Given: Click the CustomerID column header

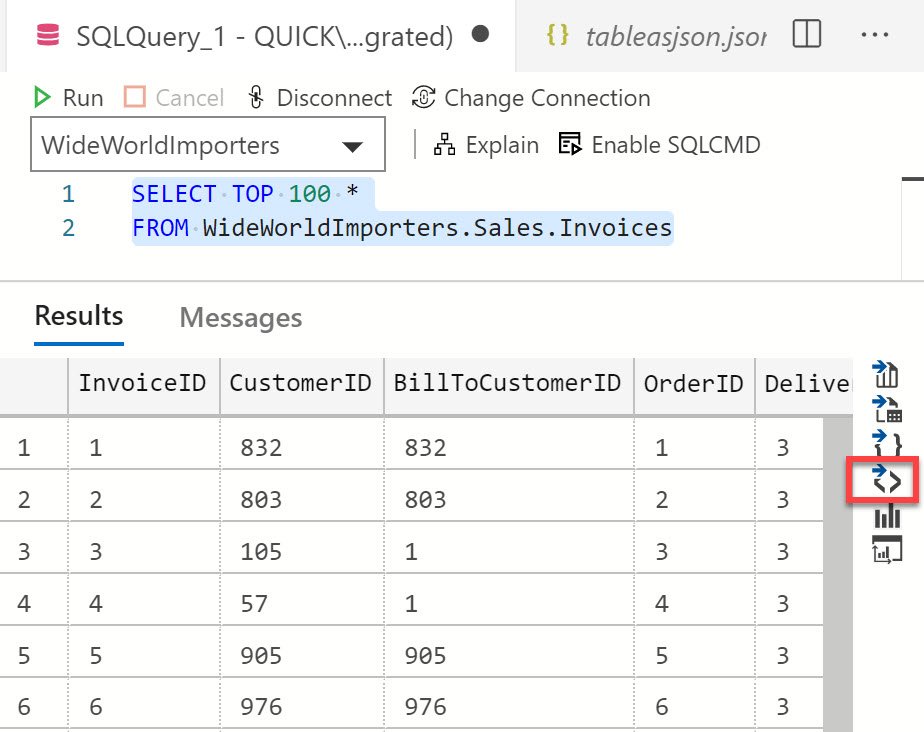Looking at the screenshot, I should [301, 384].
